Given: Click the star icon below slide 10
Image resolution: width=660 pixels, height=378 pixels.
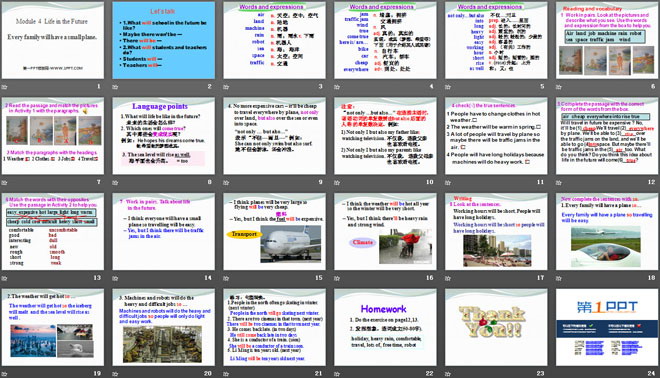Looking at the screenshot, I should (337, 183).
